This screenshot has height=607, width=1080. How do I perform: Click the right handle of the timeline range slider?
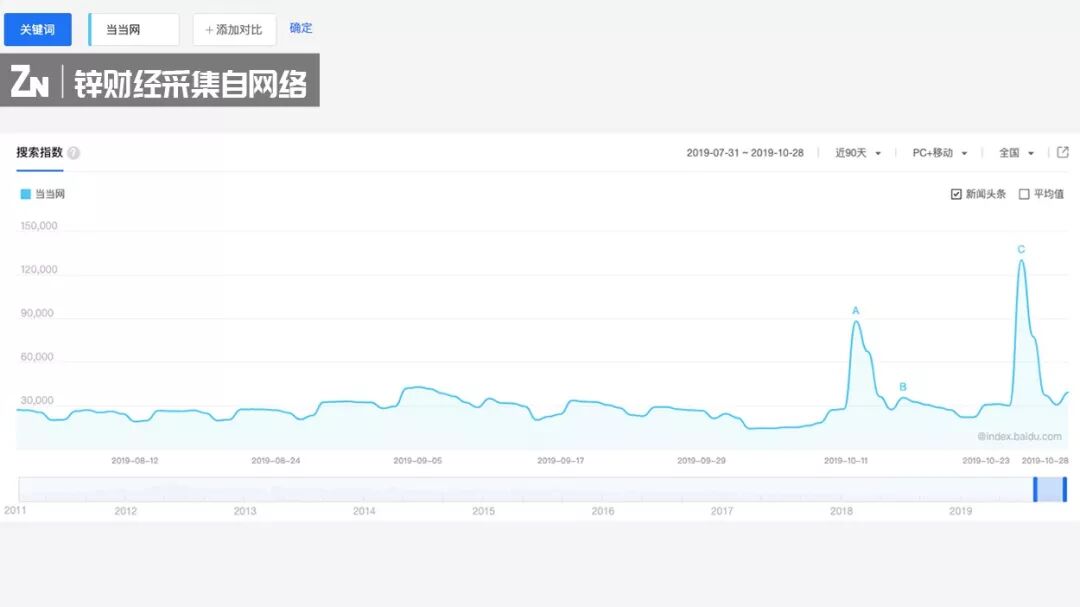click(x=1064, y=489)
